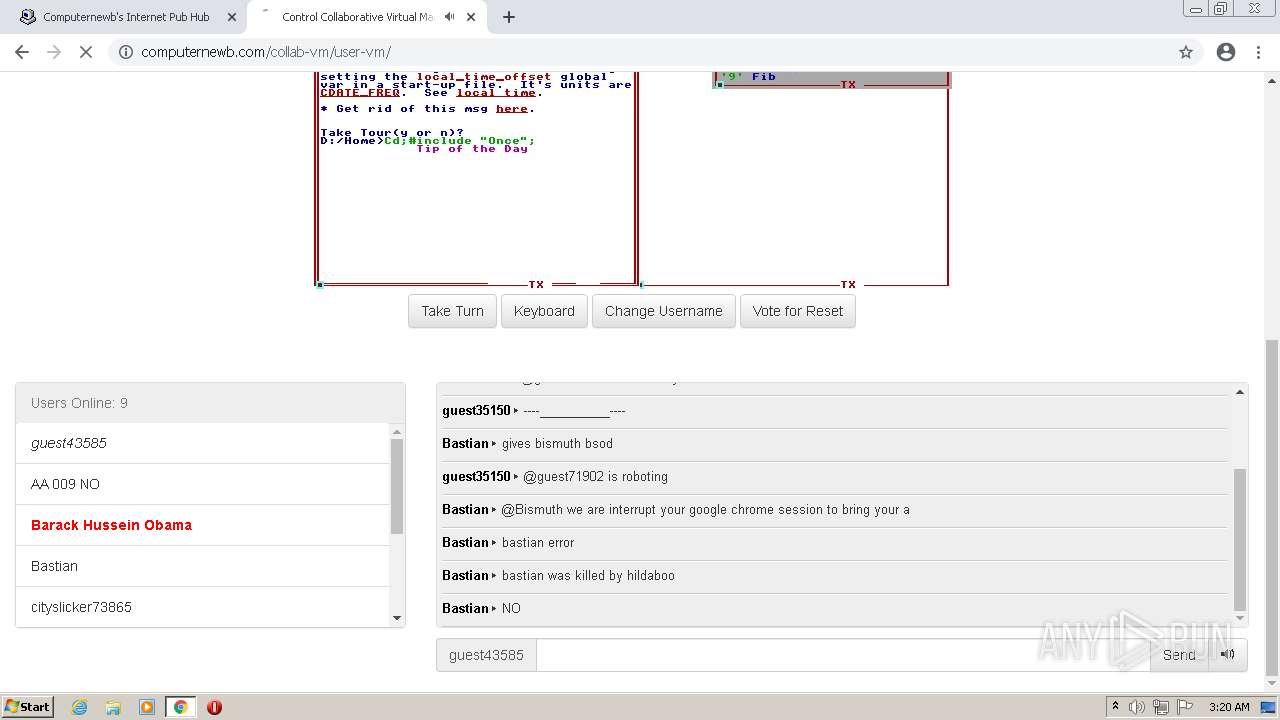Open a new browser tab

coord(509,17)
